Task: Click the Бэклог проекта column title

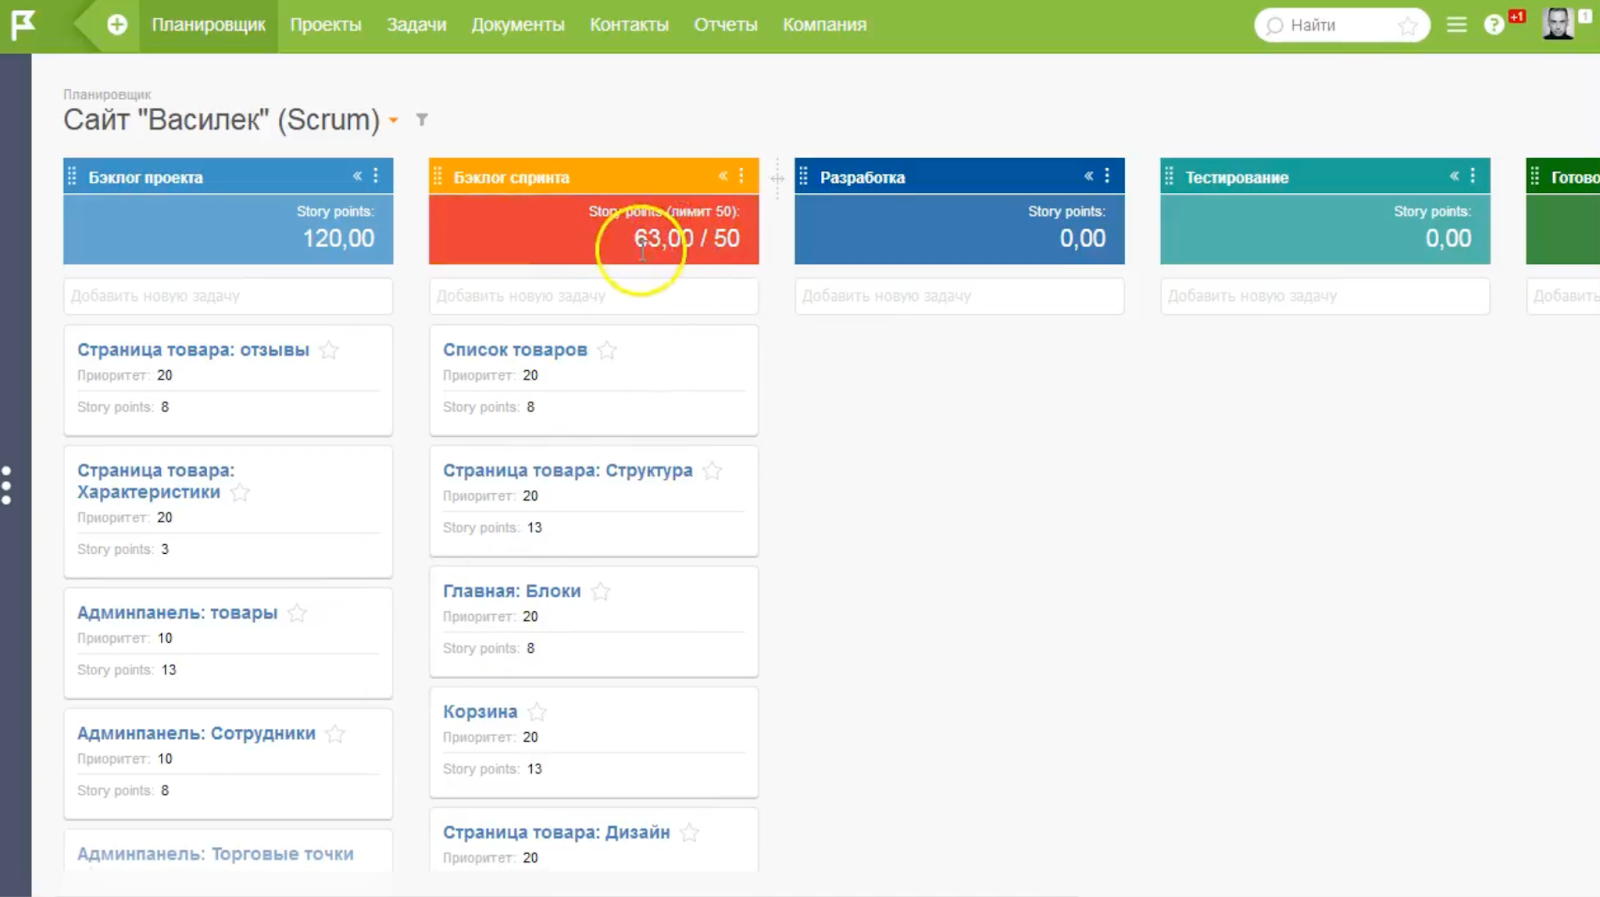Action: (x=146, y=178)
